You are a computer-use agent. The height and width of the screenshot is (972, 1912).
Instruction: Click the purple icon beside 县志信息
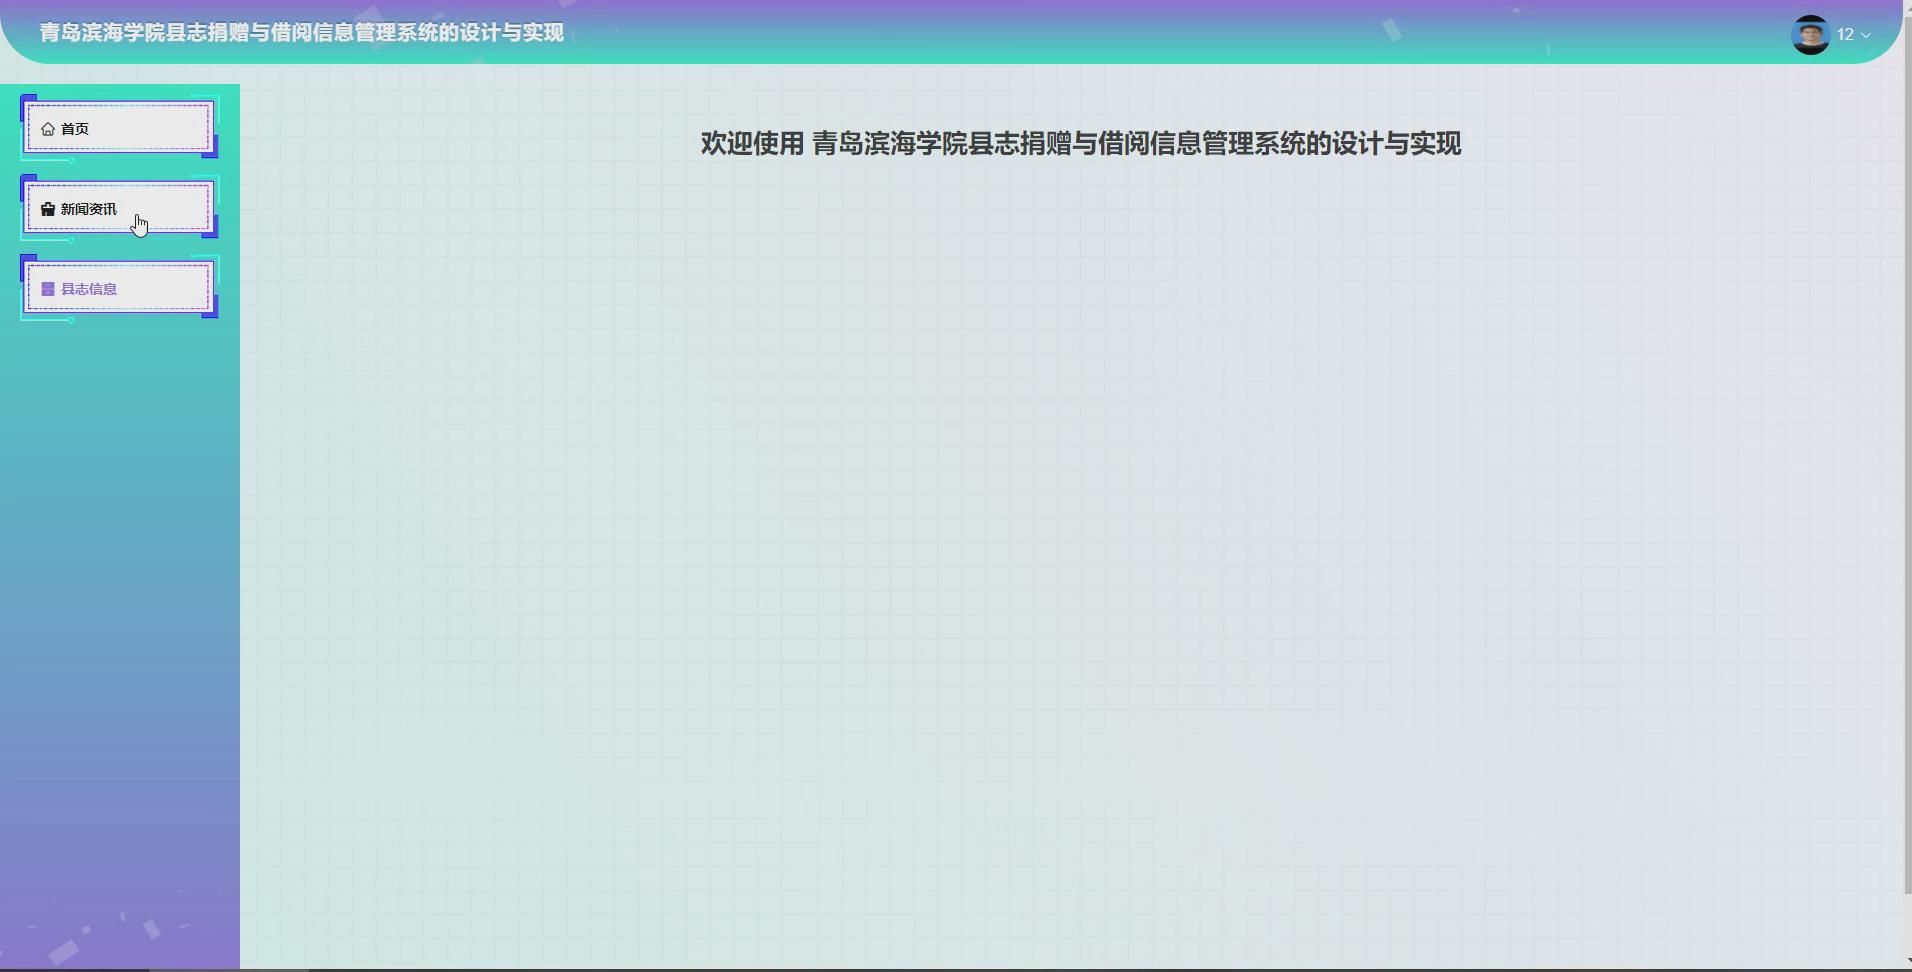(x=48, y=289)
